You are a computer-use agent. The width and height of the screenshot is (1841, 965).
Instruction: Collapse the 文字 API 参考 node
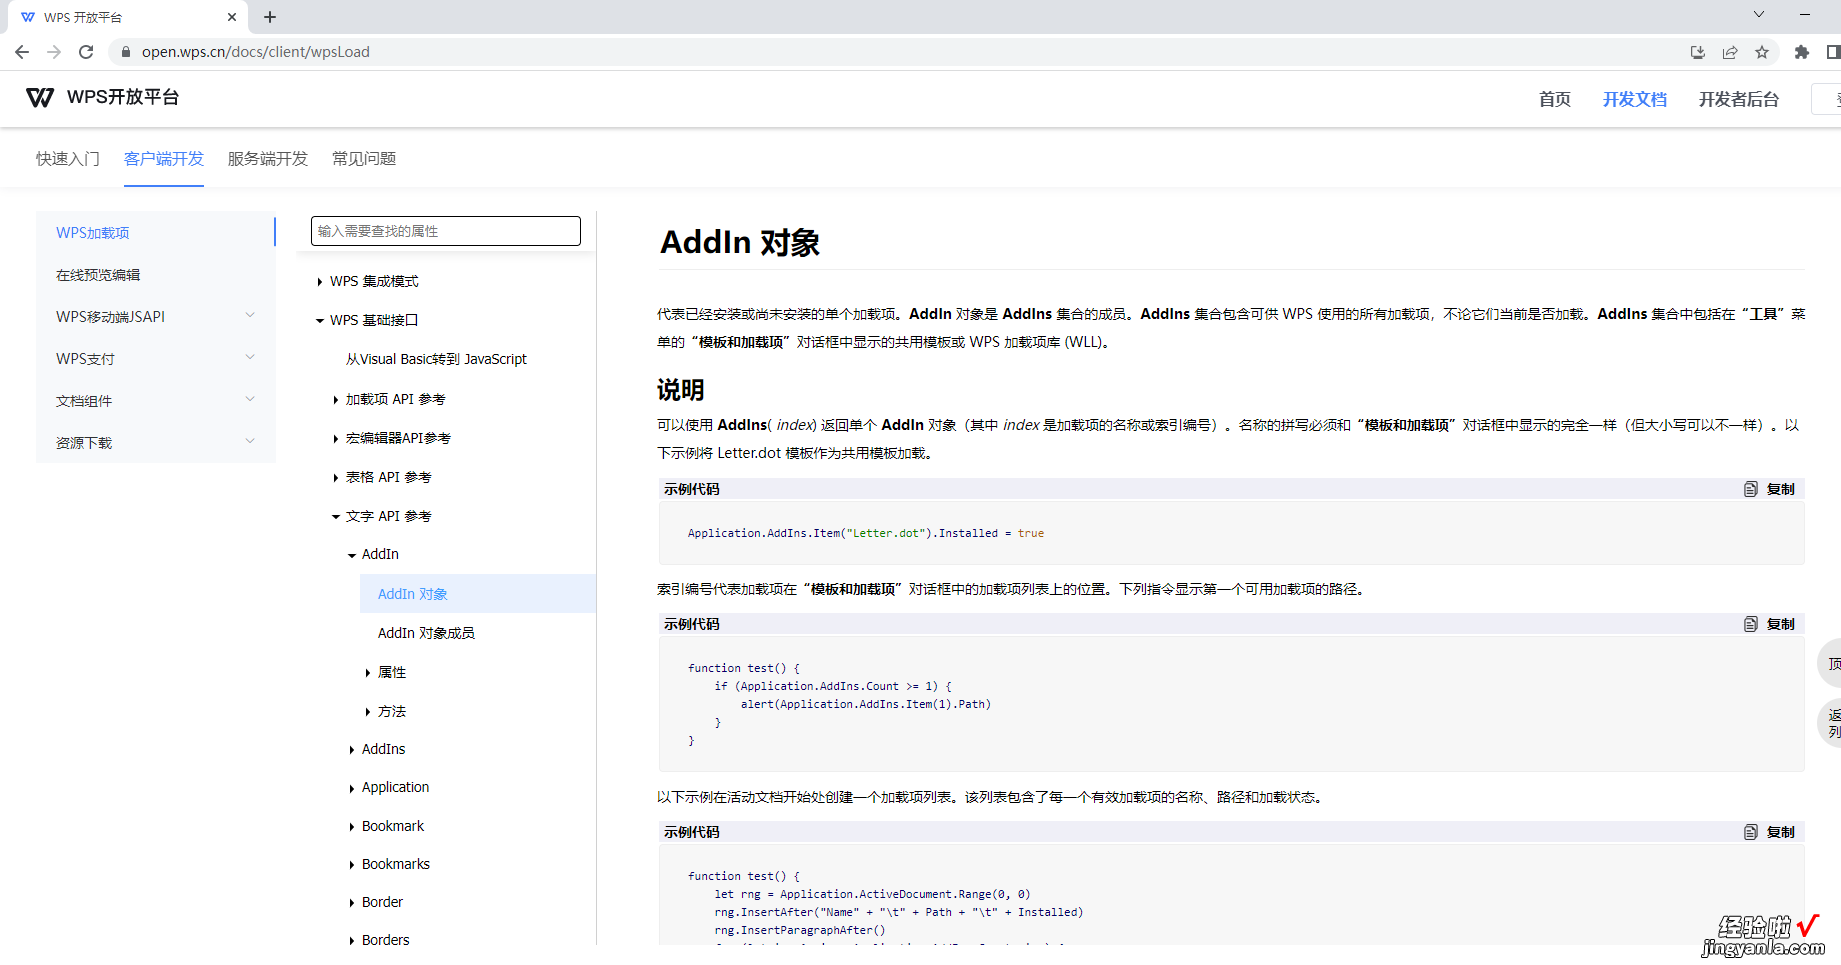[x=336, y=517]
